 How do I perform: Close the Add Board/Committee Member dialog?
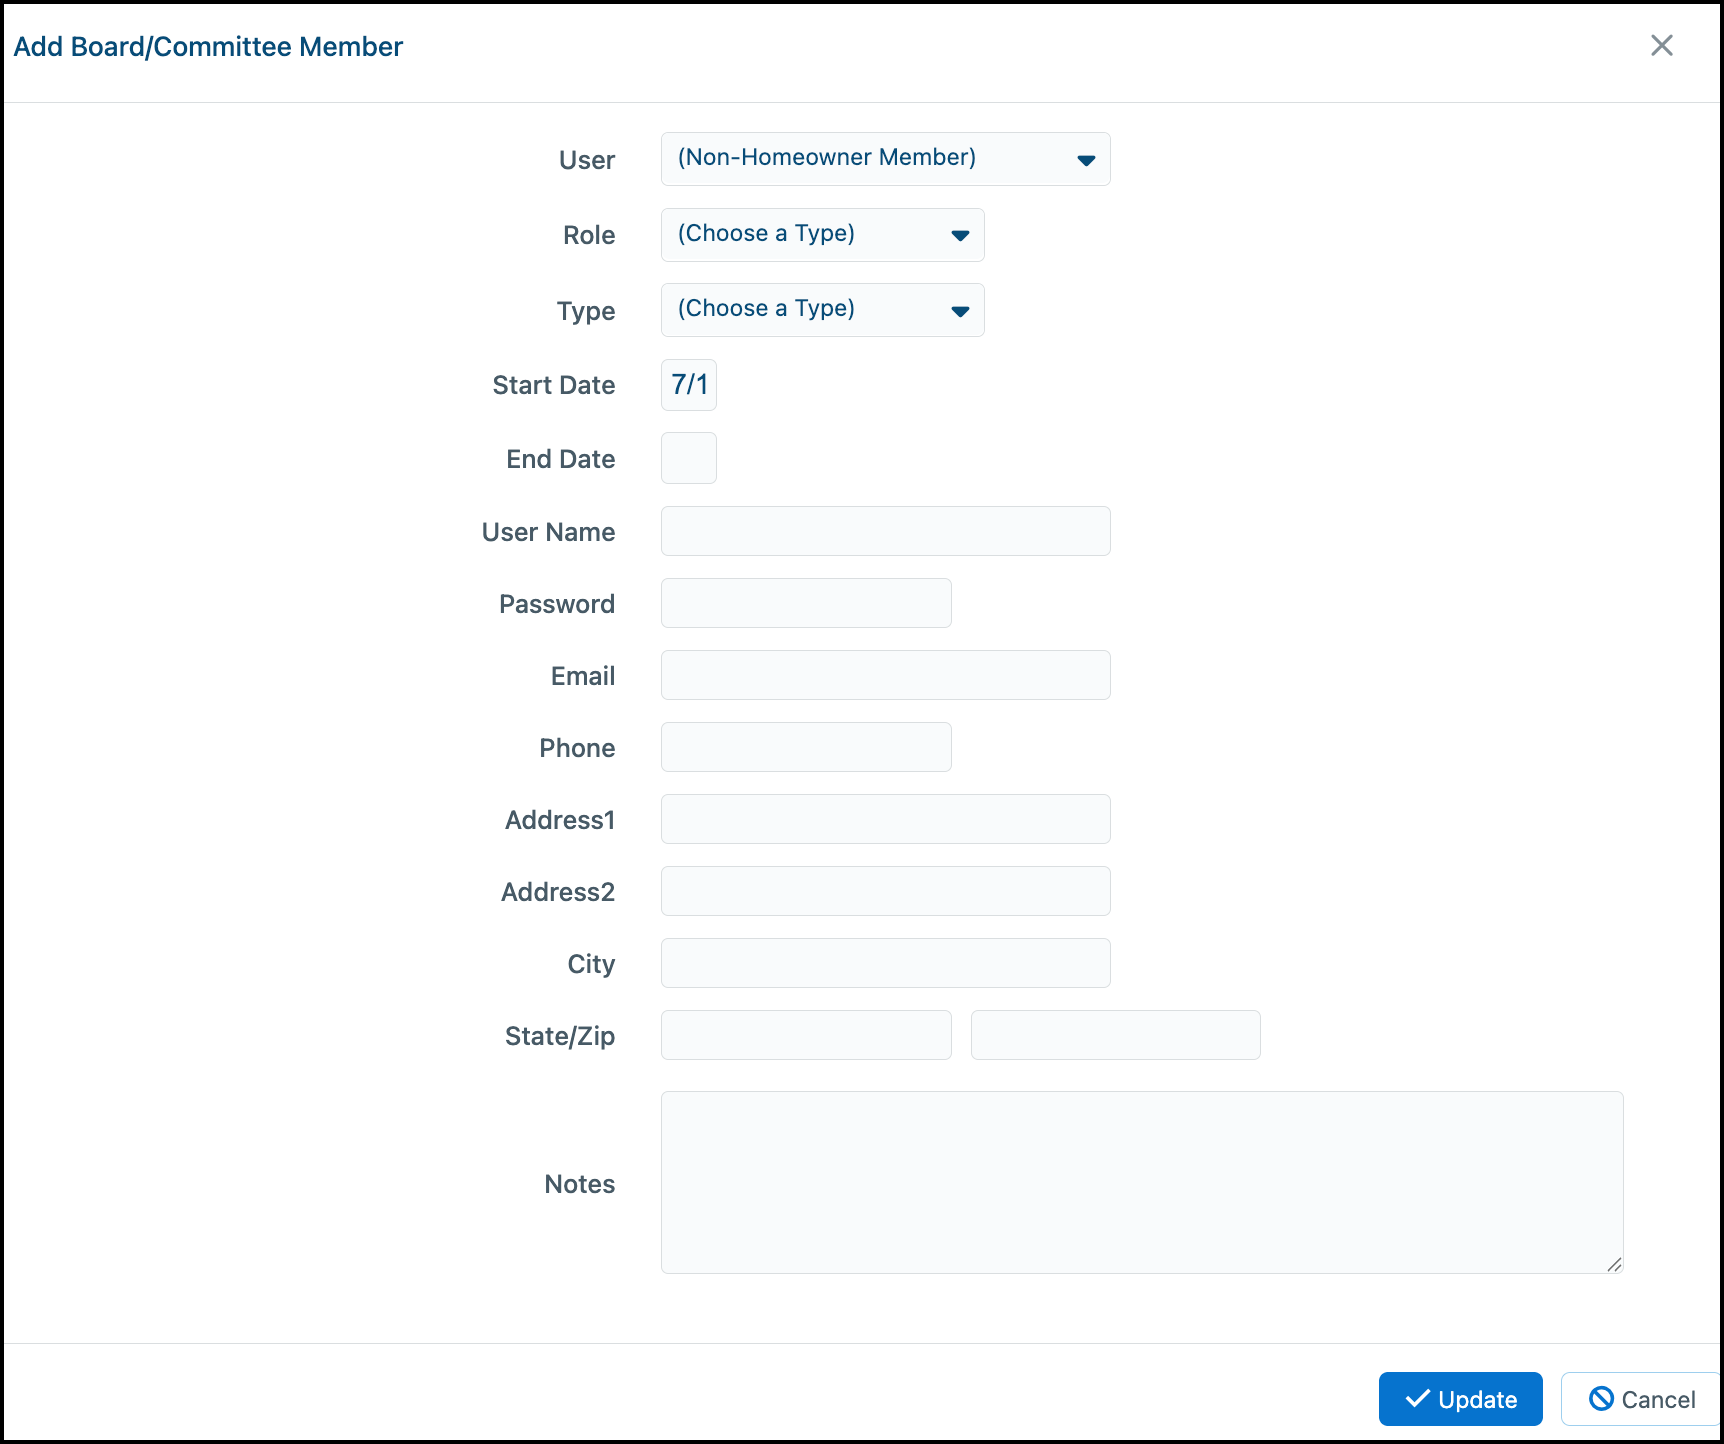[1661, 45]
